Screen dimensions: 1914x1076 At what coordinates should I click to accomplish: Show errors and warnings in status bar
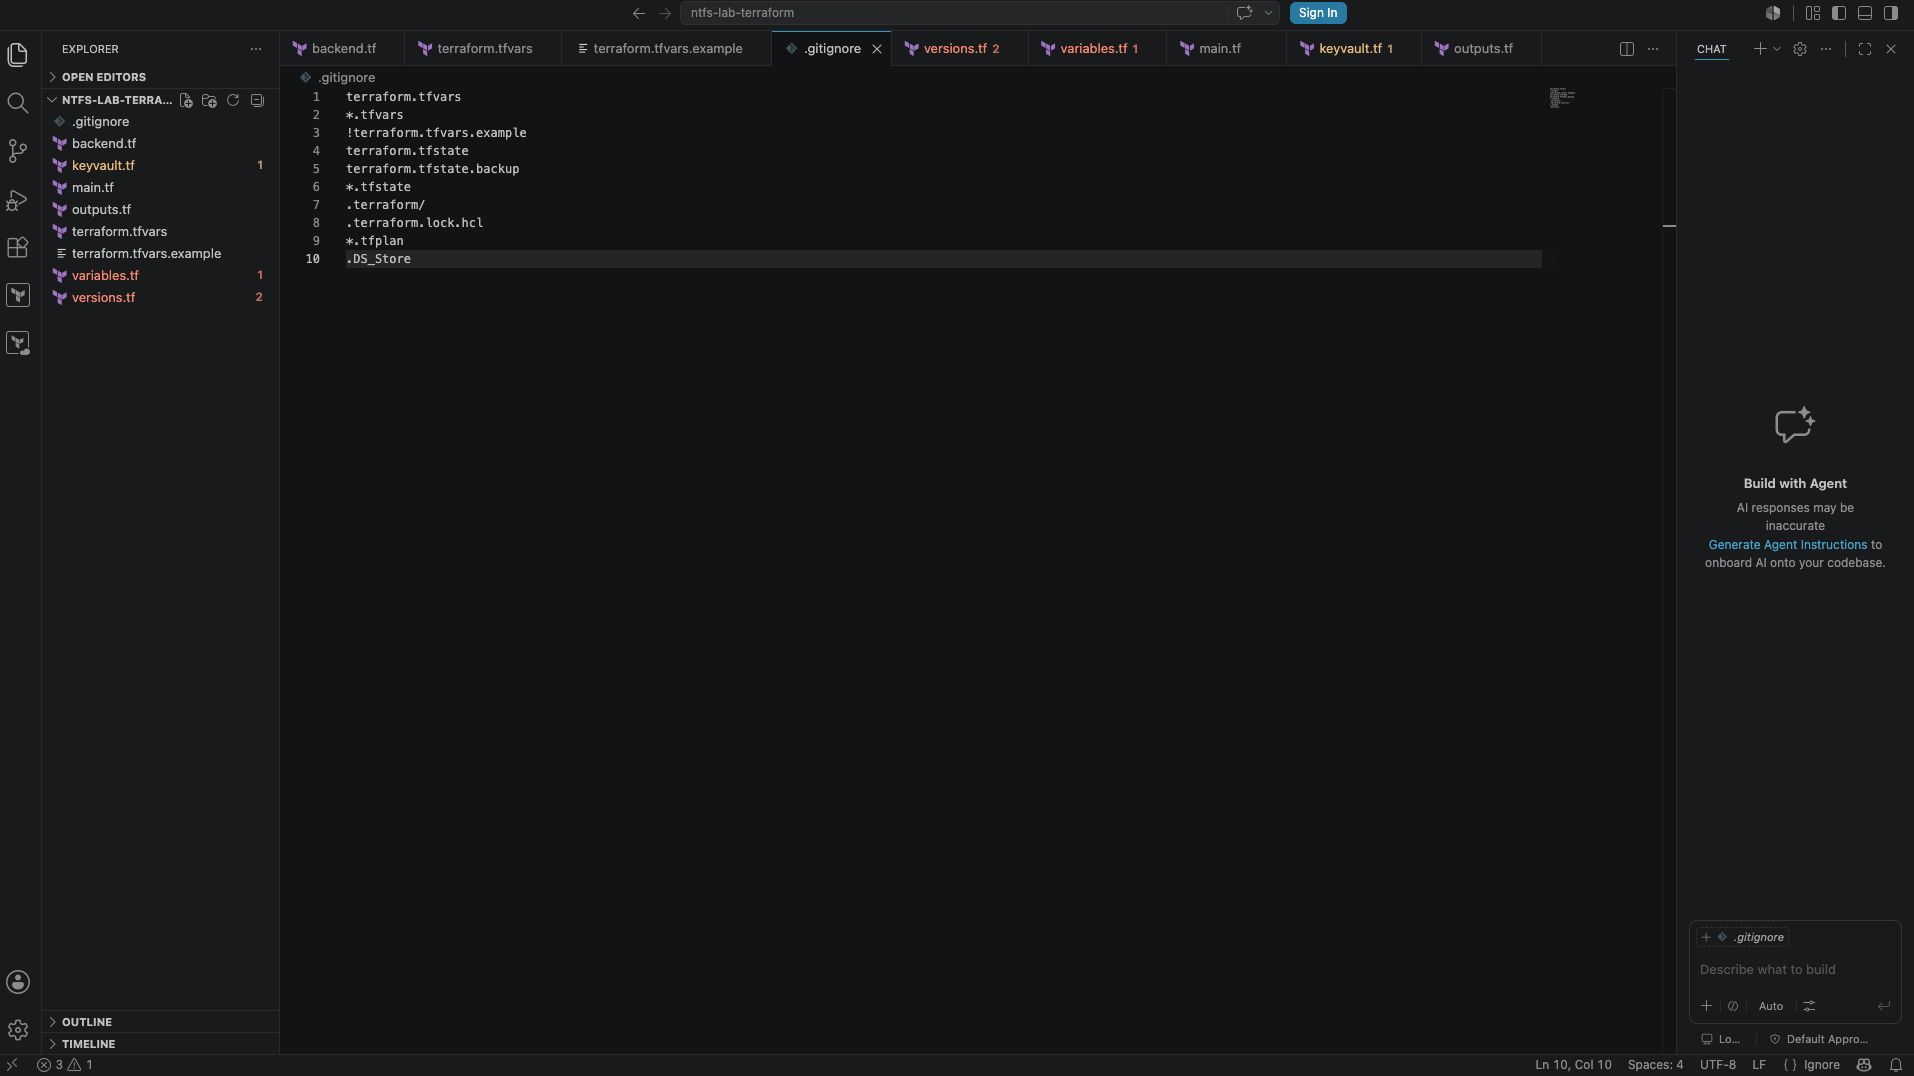(x=65, y=1065)
